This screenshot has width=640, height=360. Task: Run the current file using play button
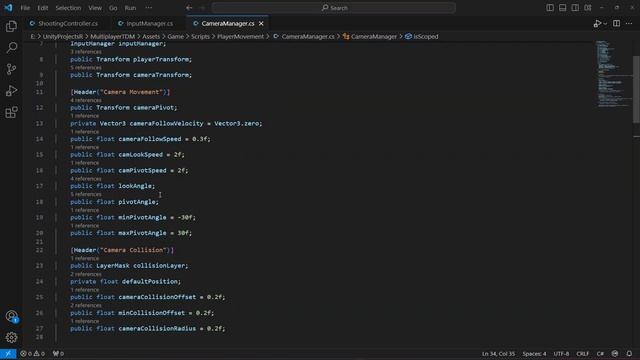tap(597, 24)
